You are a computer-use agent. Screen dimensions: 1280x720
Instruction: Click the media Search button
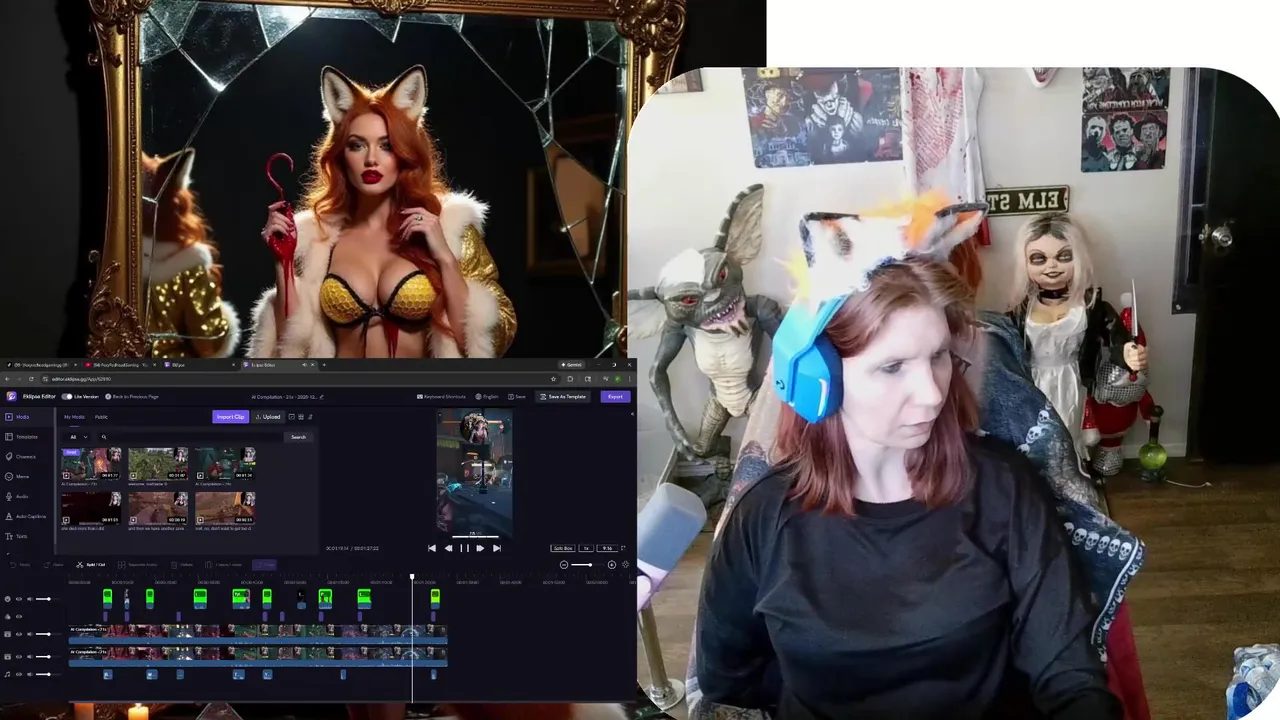[298, 437]
